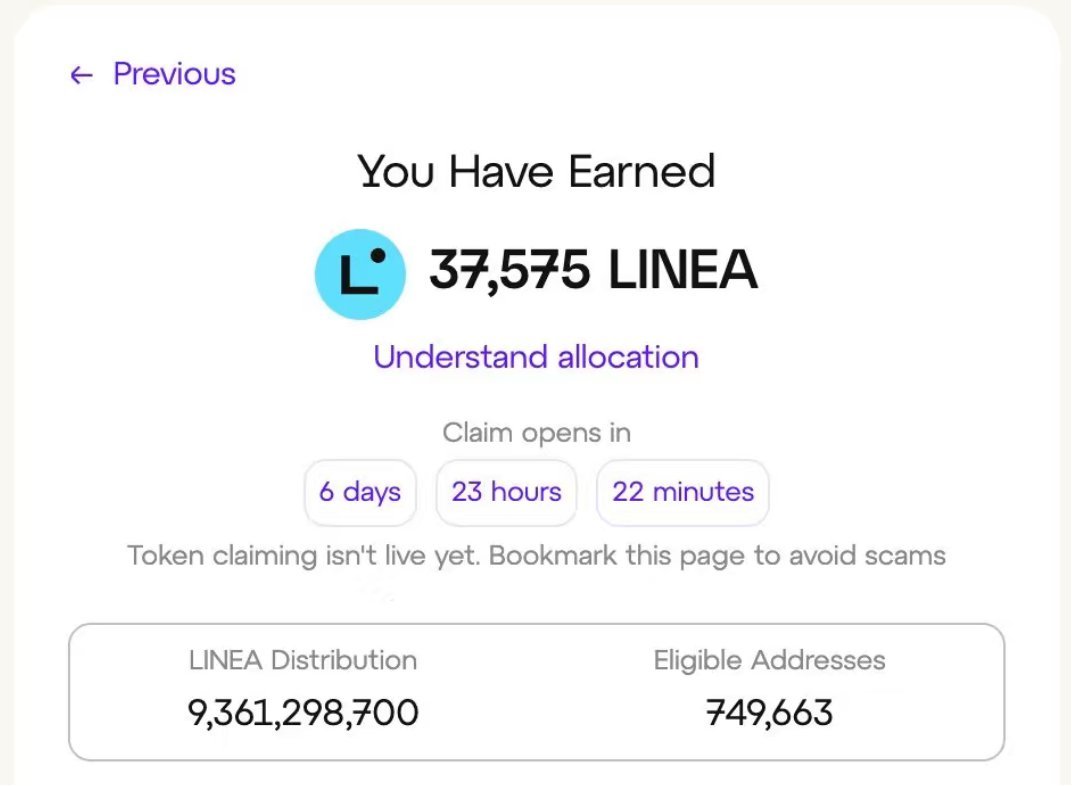Click the Bookmark this page to avoid scams text
Image resolution: width=1072 pixels, height=786 pixels.
(x=718, y=555)
